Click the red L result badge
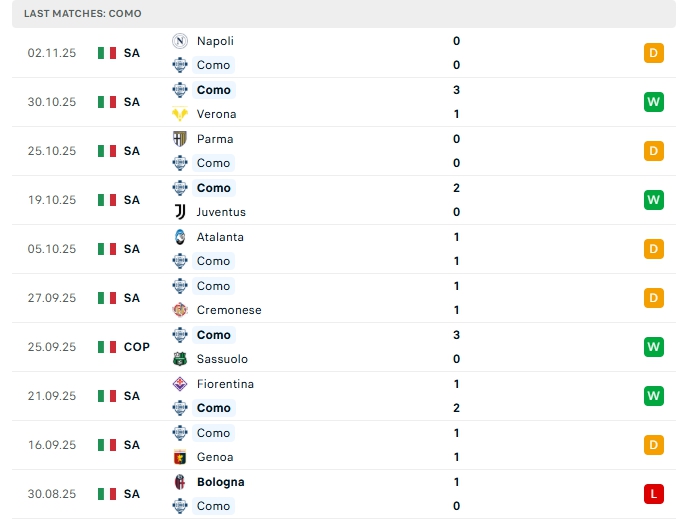686x519 pixels. click(x=654, y=494)
